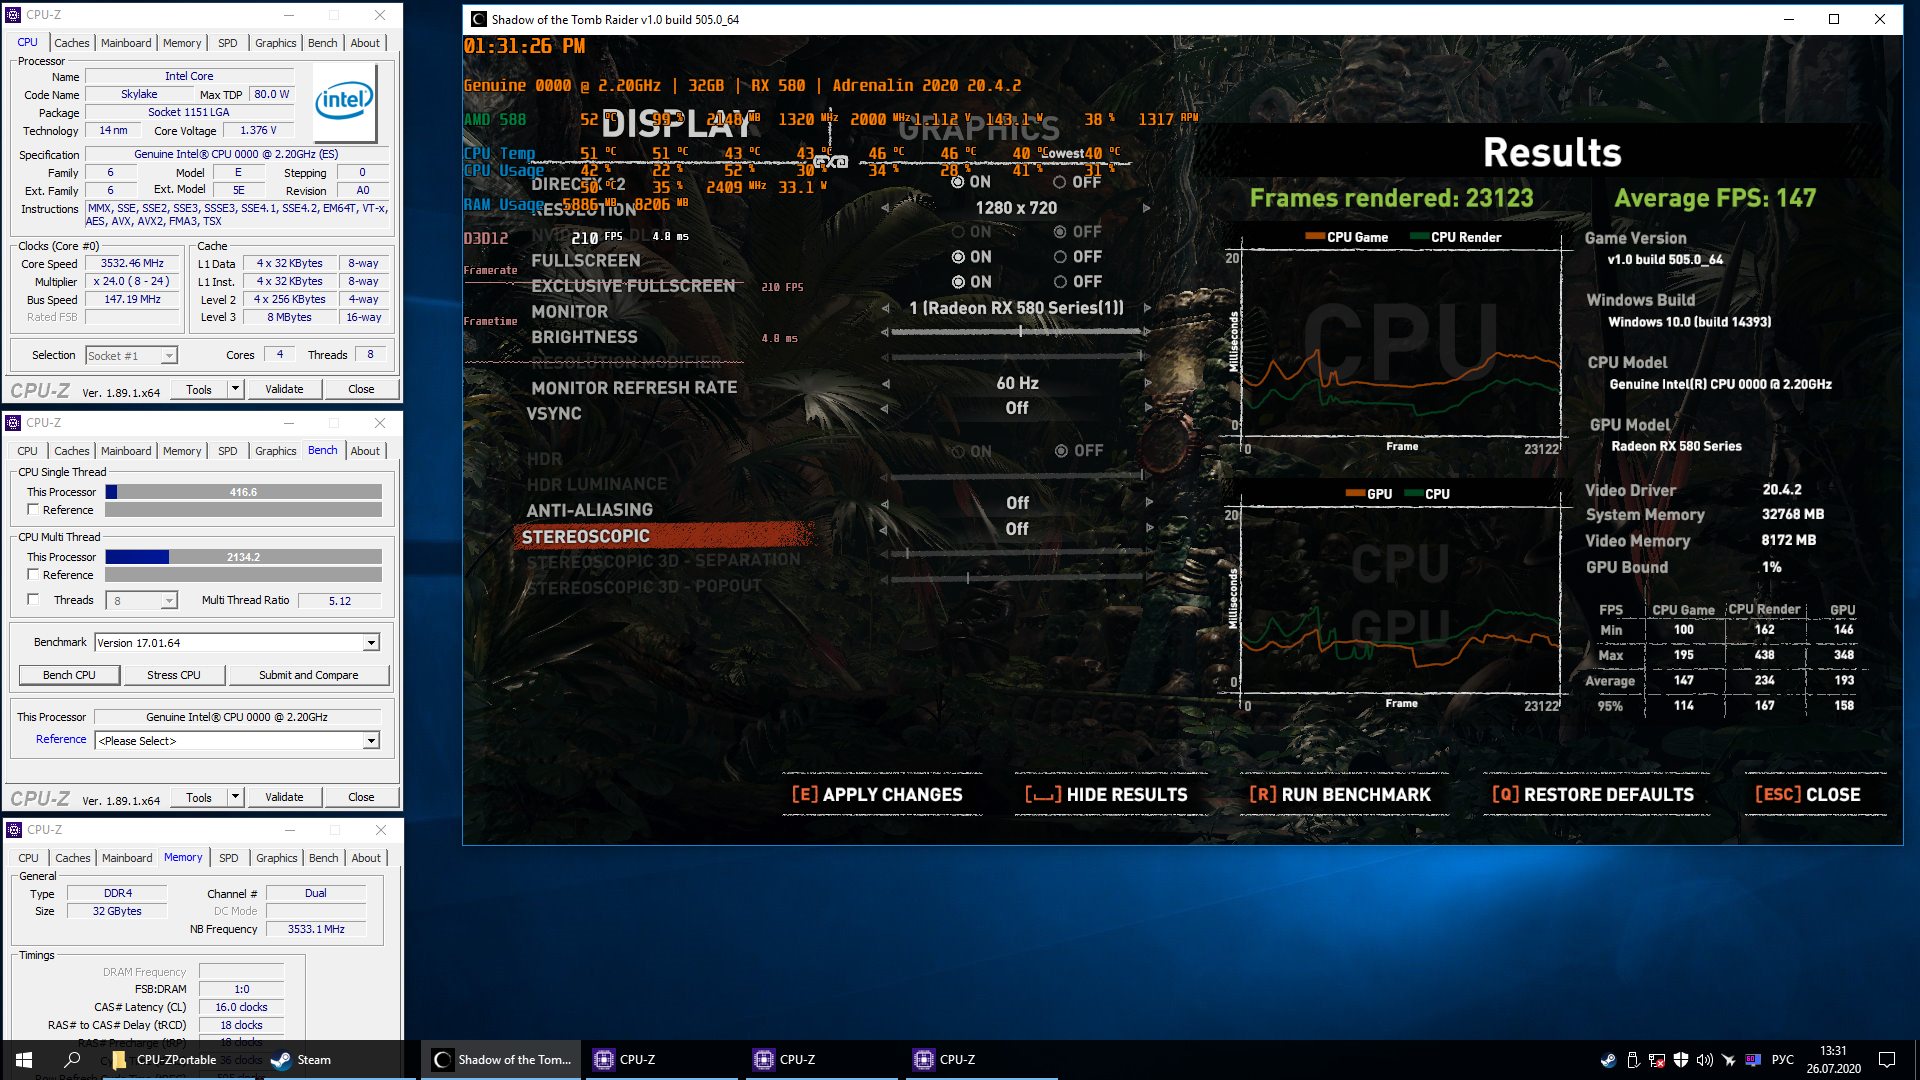
Task: Click right arrow for Anti-Aliasing setting
Action: pyautogui.click(x=1149, y=503)
